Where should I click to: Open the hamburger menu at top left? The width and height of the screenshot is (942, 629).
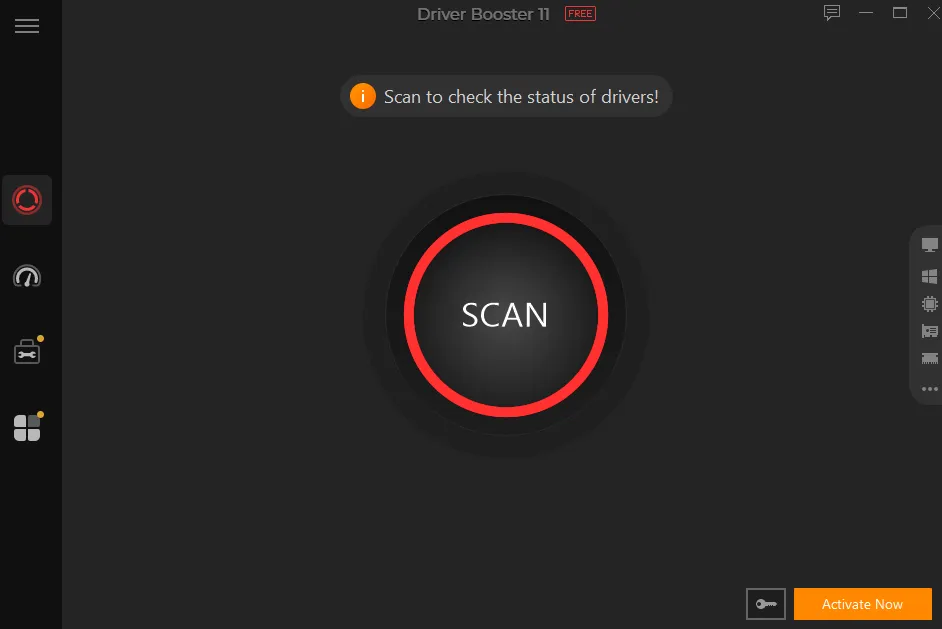tap(26, 26)
